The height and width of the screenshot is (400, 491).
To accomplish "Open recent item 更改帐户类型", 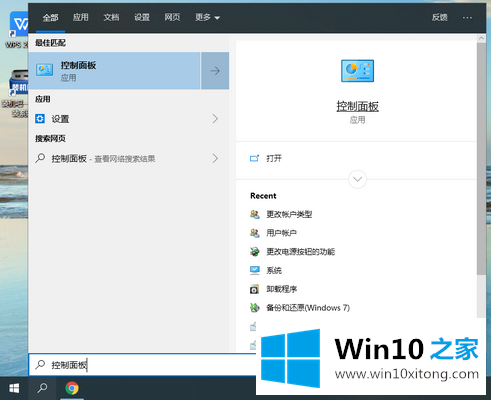I will [289, 214].
